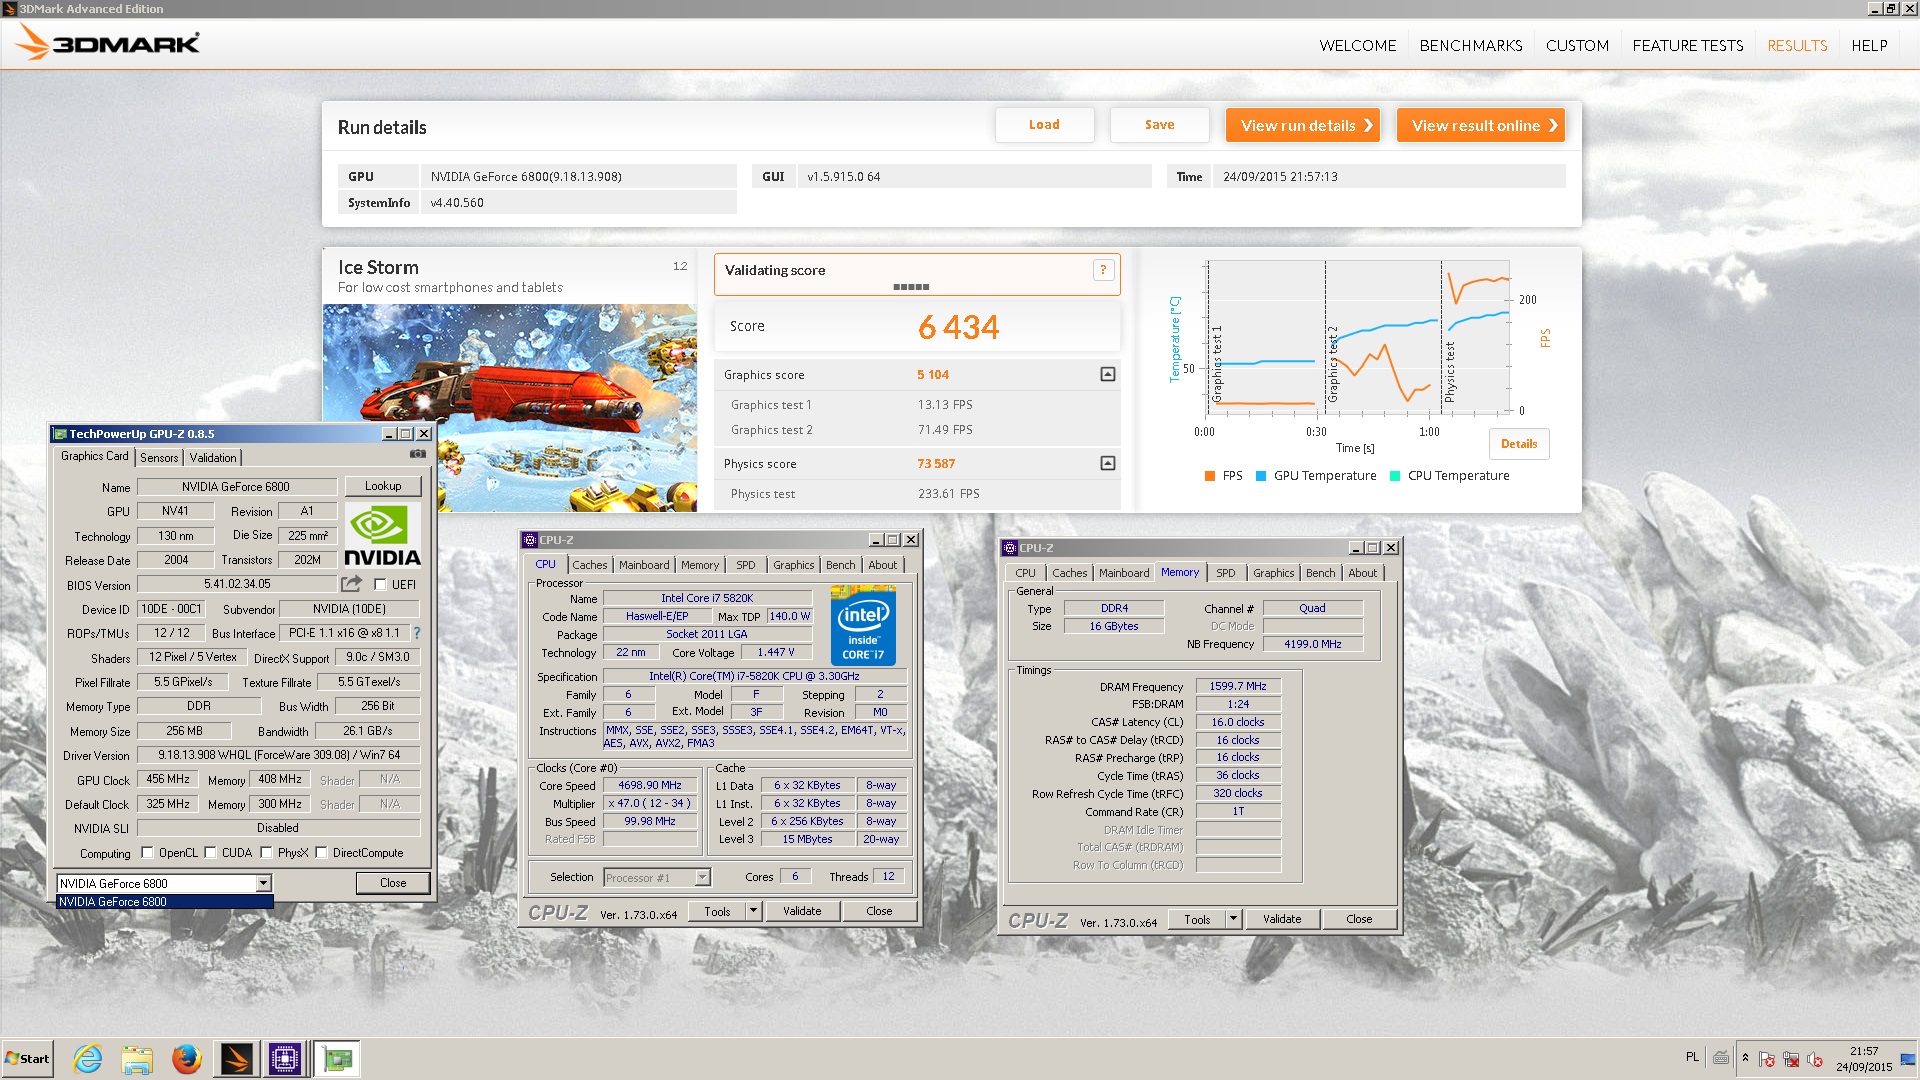Switch to GPU-Z taskbar icon

pos(338,1059)
